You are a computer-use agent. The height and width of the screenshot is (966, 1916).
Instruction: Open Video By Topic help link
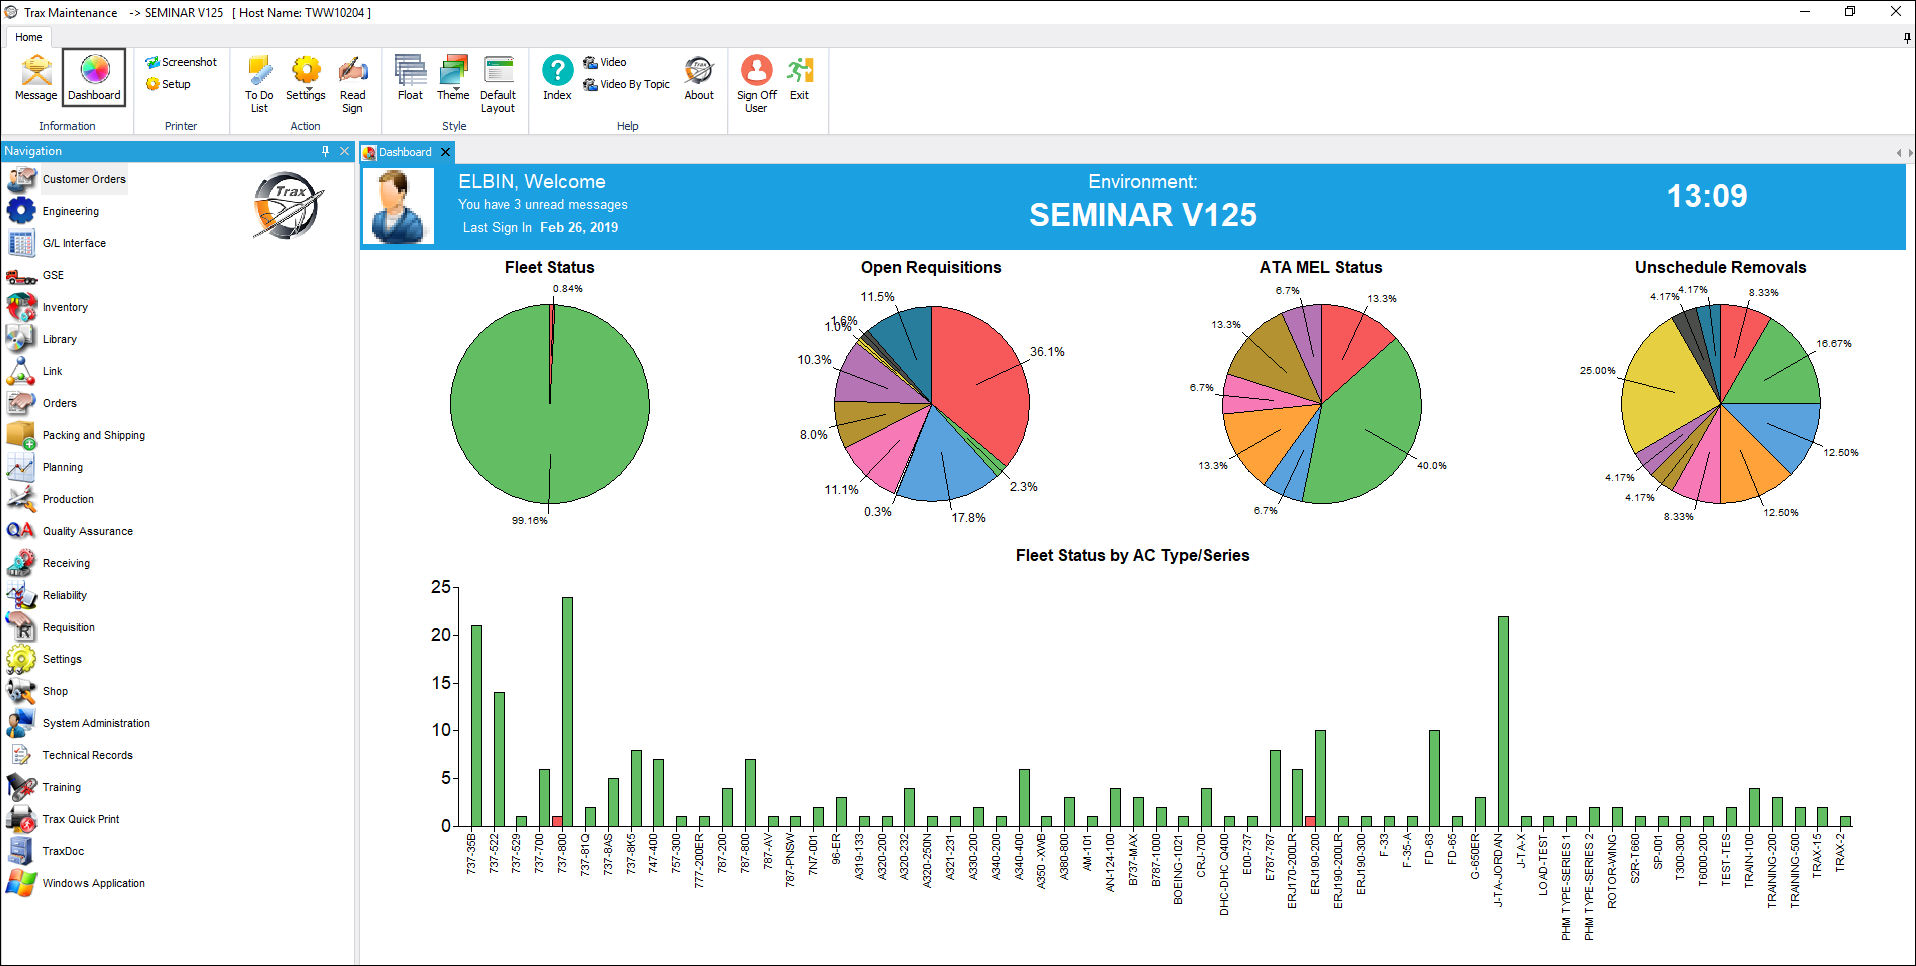click(626, 84)
